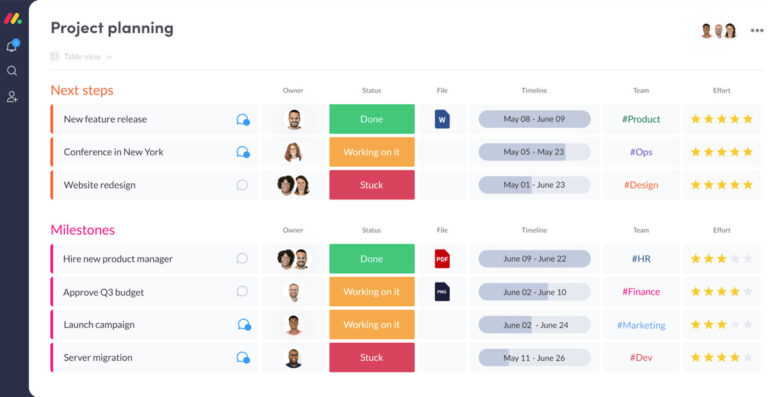The width and height of the screenshot is (768, 397).
Task: Open conversation icon for Conference in New York
Action: [x=243, y=152]
